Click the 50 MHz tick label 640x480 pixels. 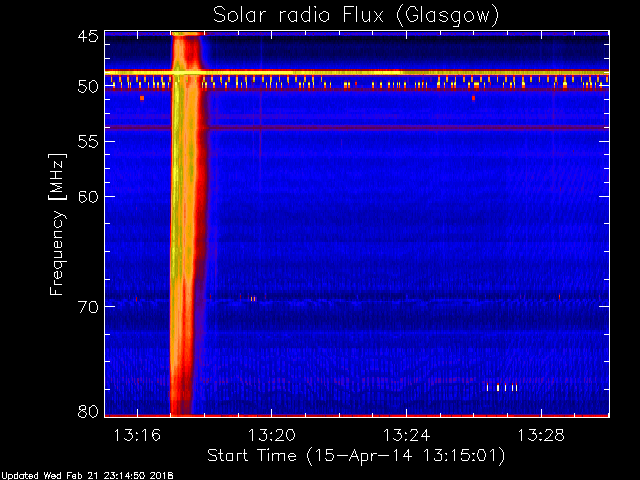[x=88, y=87]
